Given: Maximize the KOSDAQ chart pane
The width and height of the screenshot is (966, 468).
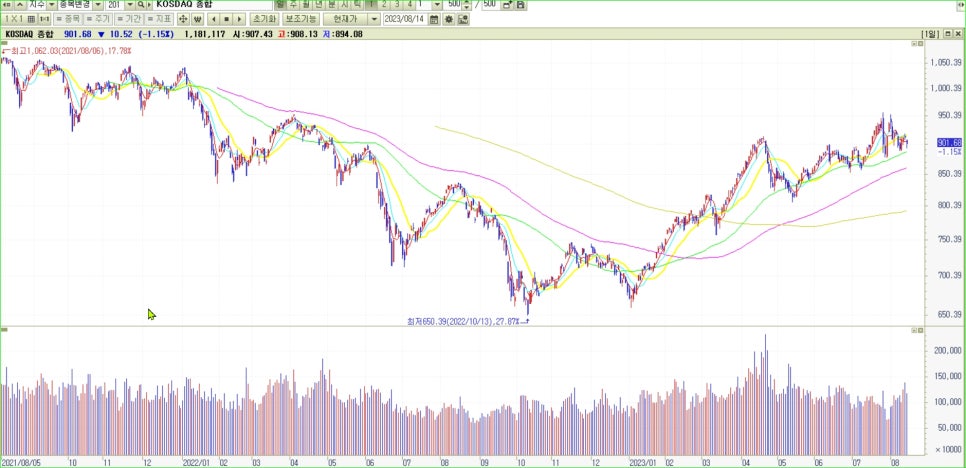Looking at the screenshot, I should pyautogui.click(x=947, y=34).
